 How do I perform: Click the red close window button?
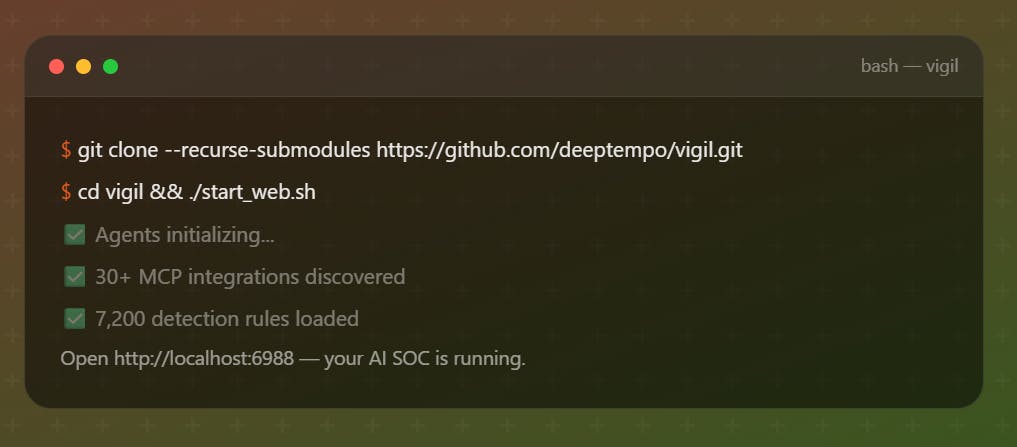coord(57,66)
